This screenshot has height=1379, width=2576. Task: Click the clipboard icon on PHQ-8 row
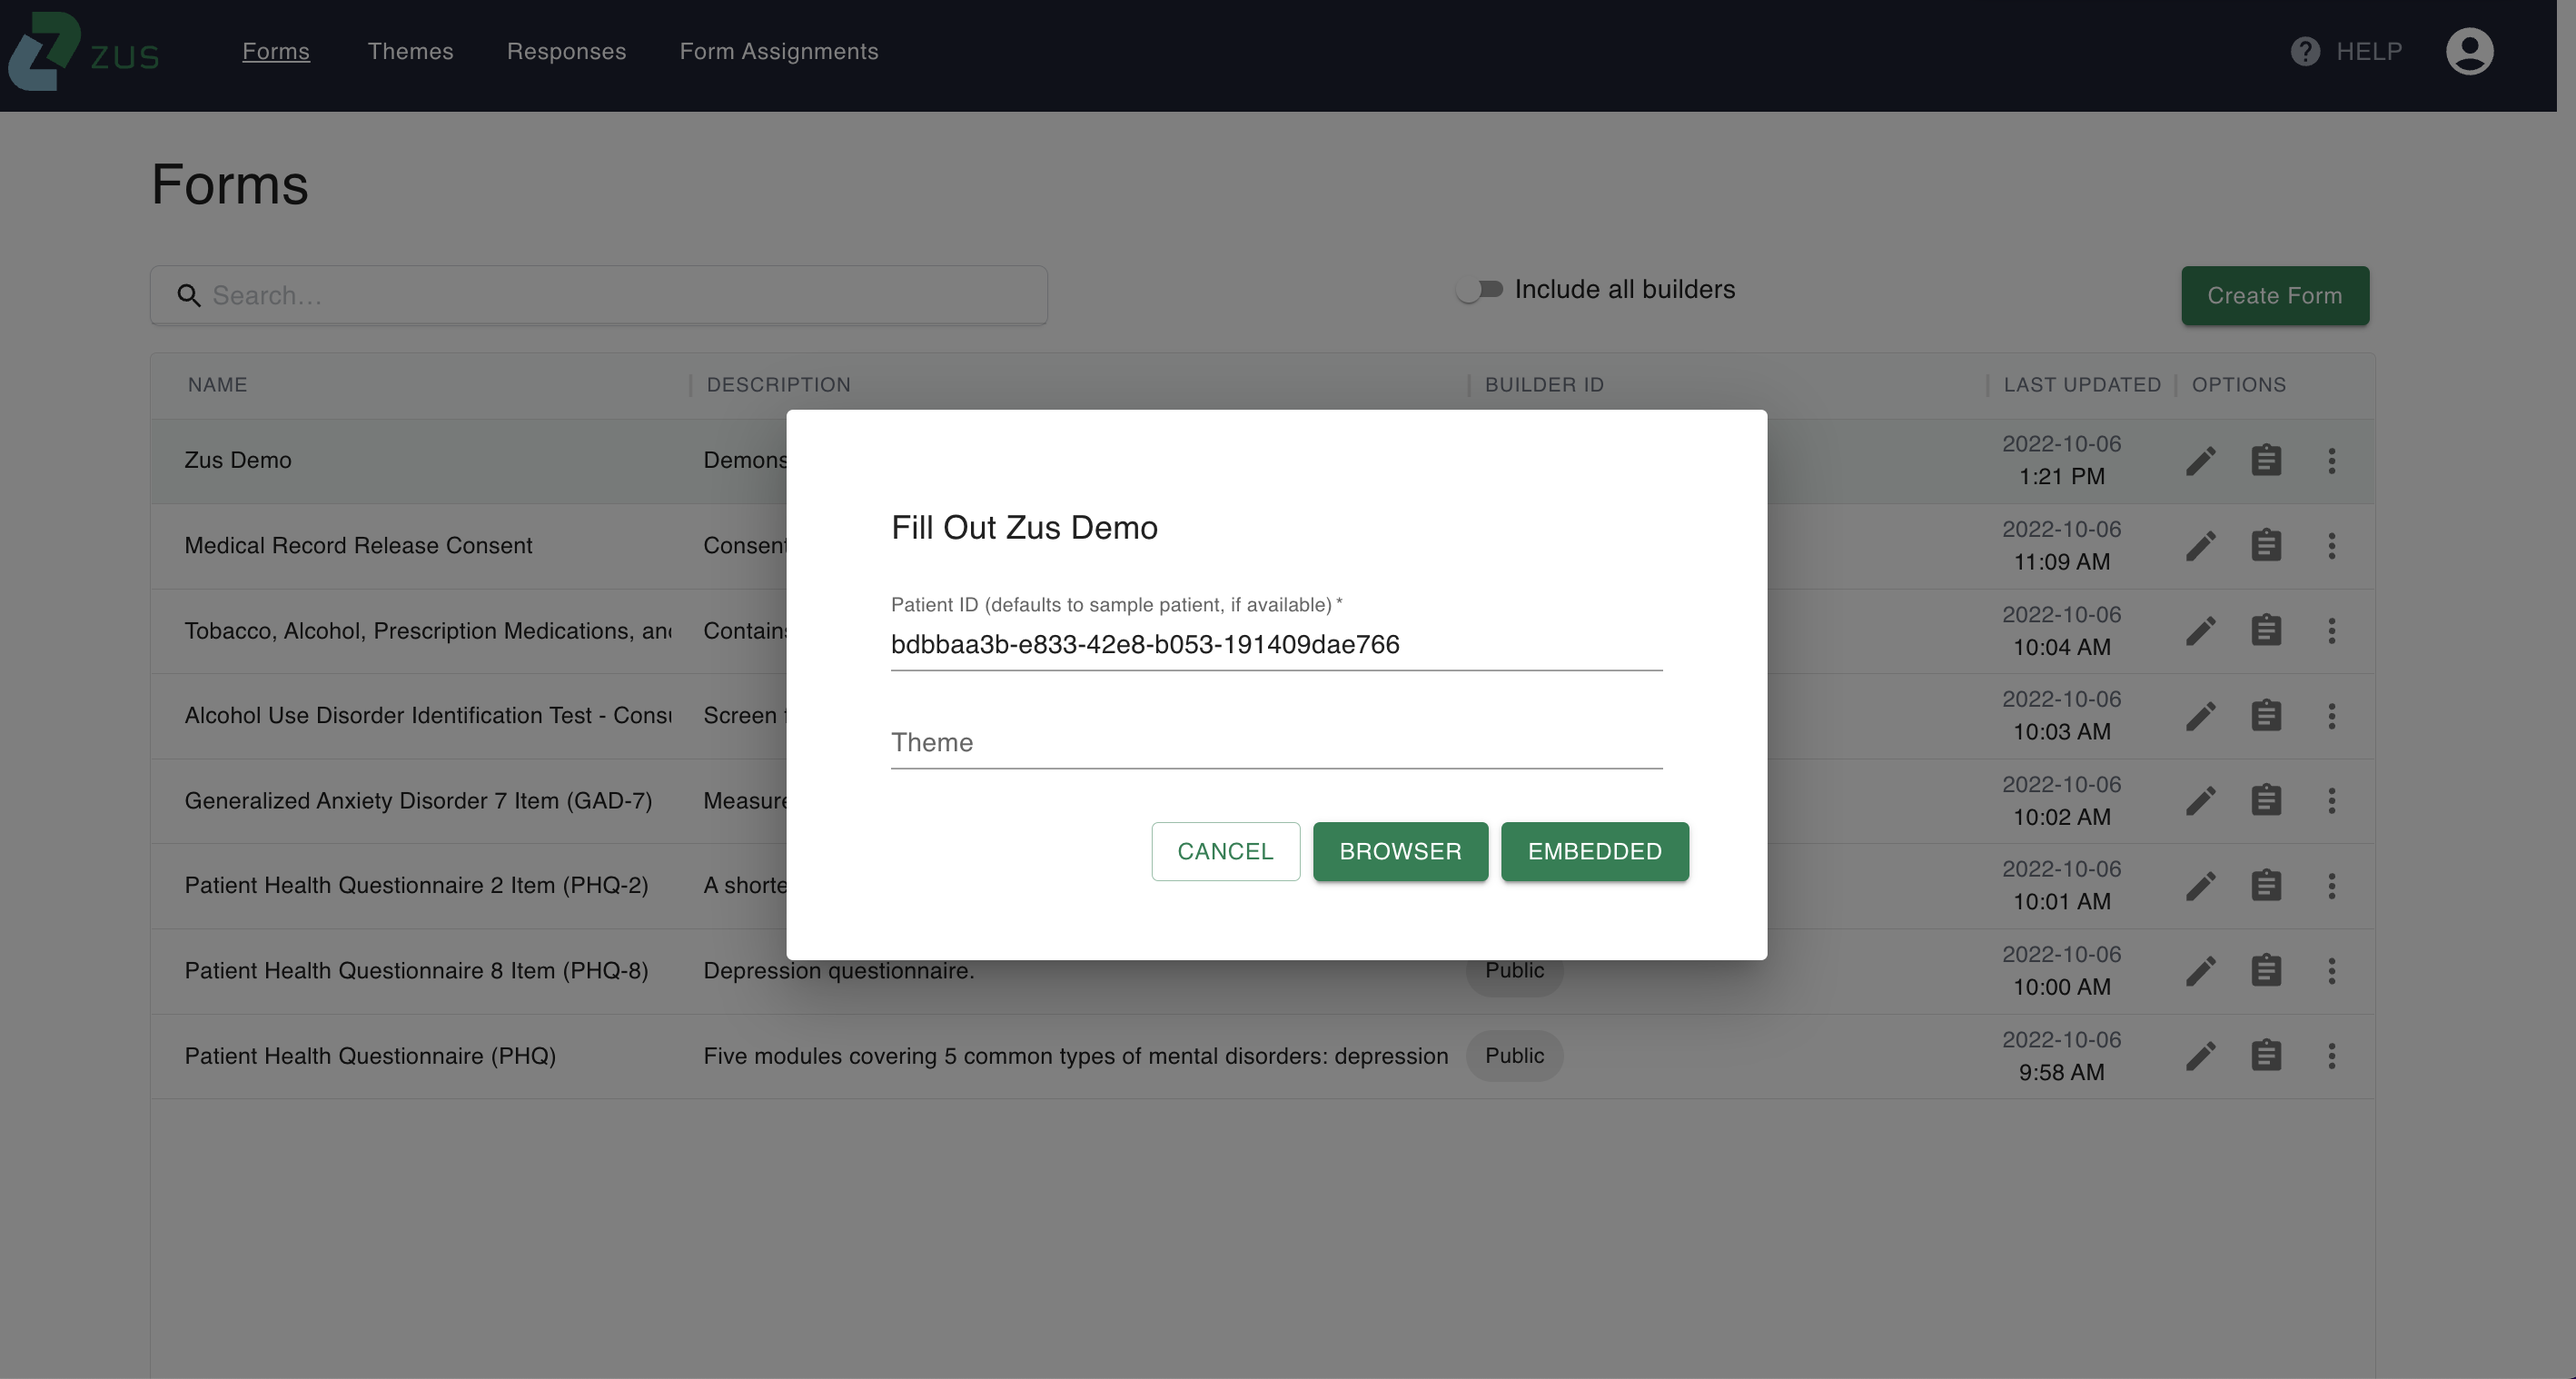pyautogui.click(x=2266, y=971)
